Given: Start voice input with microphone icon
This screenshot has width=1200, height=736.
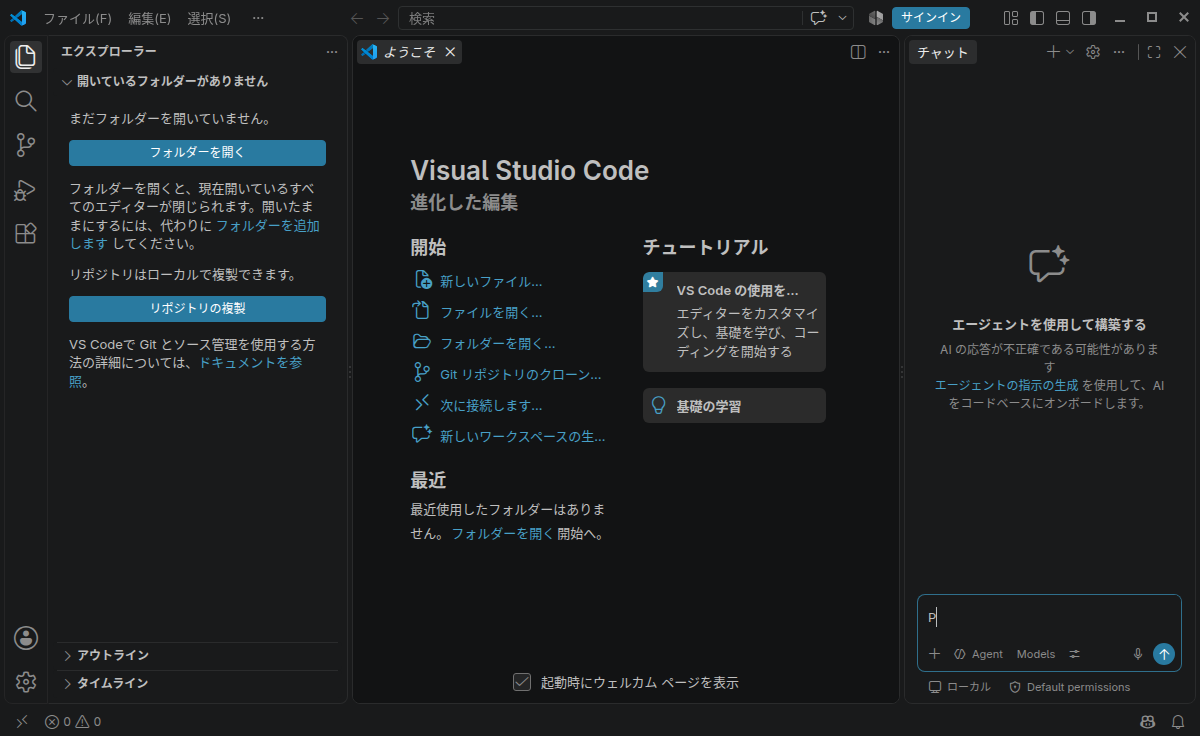Looking at the screenshot, I should (x=1137, y=654).
